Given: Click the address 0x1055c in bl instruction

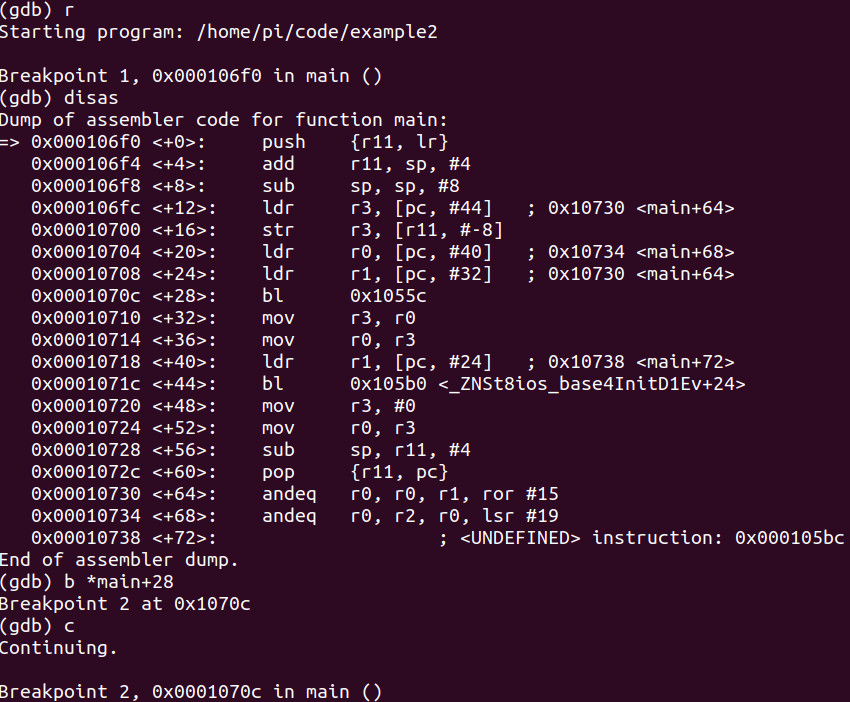Looking at the screenshot, I should tap(388, 296).
